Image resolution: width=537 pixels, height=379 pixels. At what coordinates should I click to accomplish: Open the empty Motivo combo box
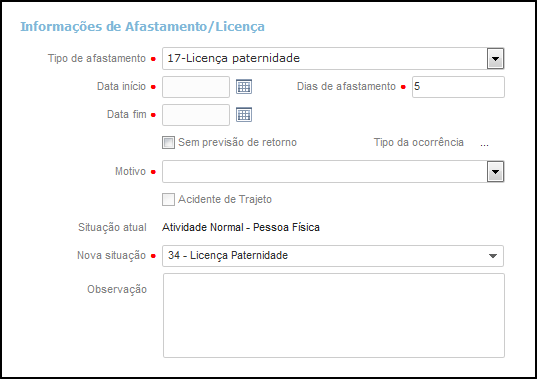pos(333,171)
